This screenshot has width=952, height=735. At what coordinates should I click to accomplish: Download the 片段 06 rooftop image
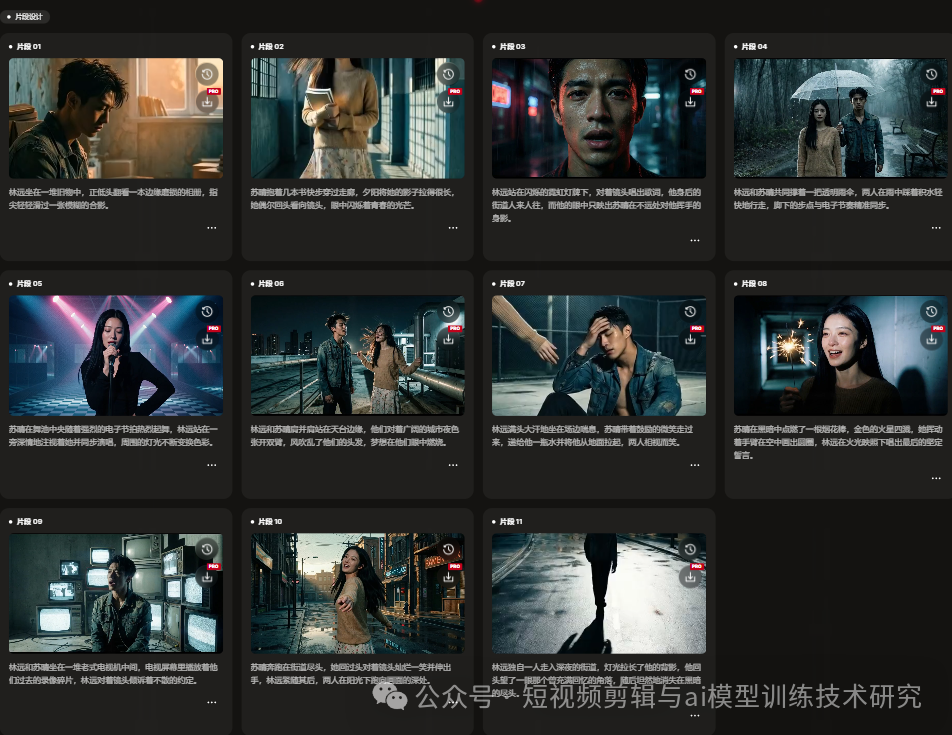point(448,339)
